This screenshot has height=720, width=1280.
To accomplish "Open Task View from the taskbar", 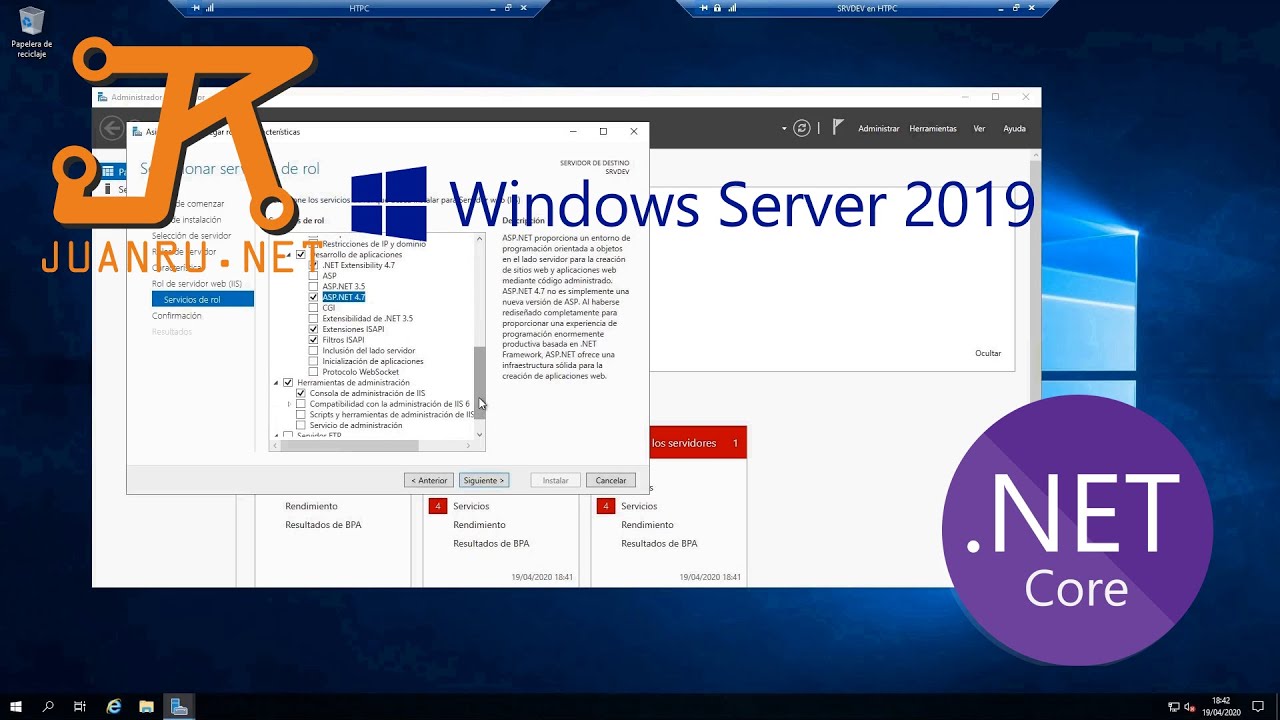I will point(80,707).
